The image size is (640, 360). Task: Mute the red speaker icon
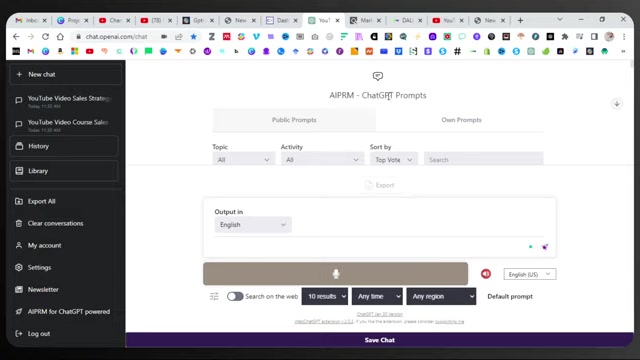(486, 274)
